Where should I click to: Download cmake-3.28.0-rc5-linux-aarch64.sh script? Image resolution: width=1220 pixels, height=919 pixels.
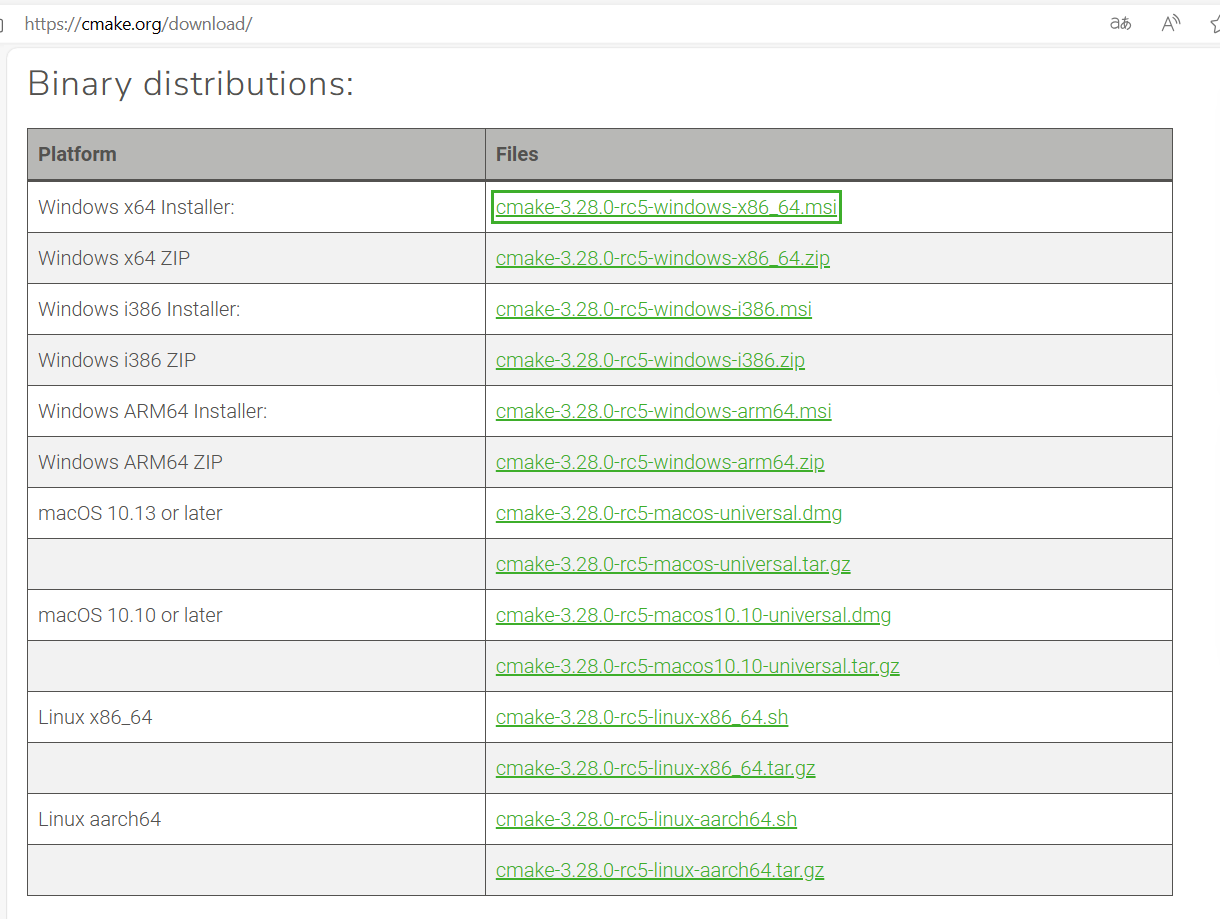coord(646,819)
